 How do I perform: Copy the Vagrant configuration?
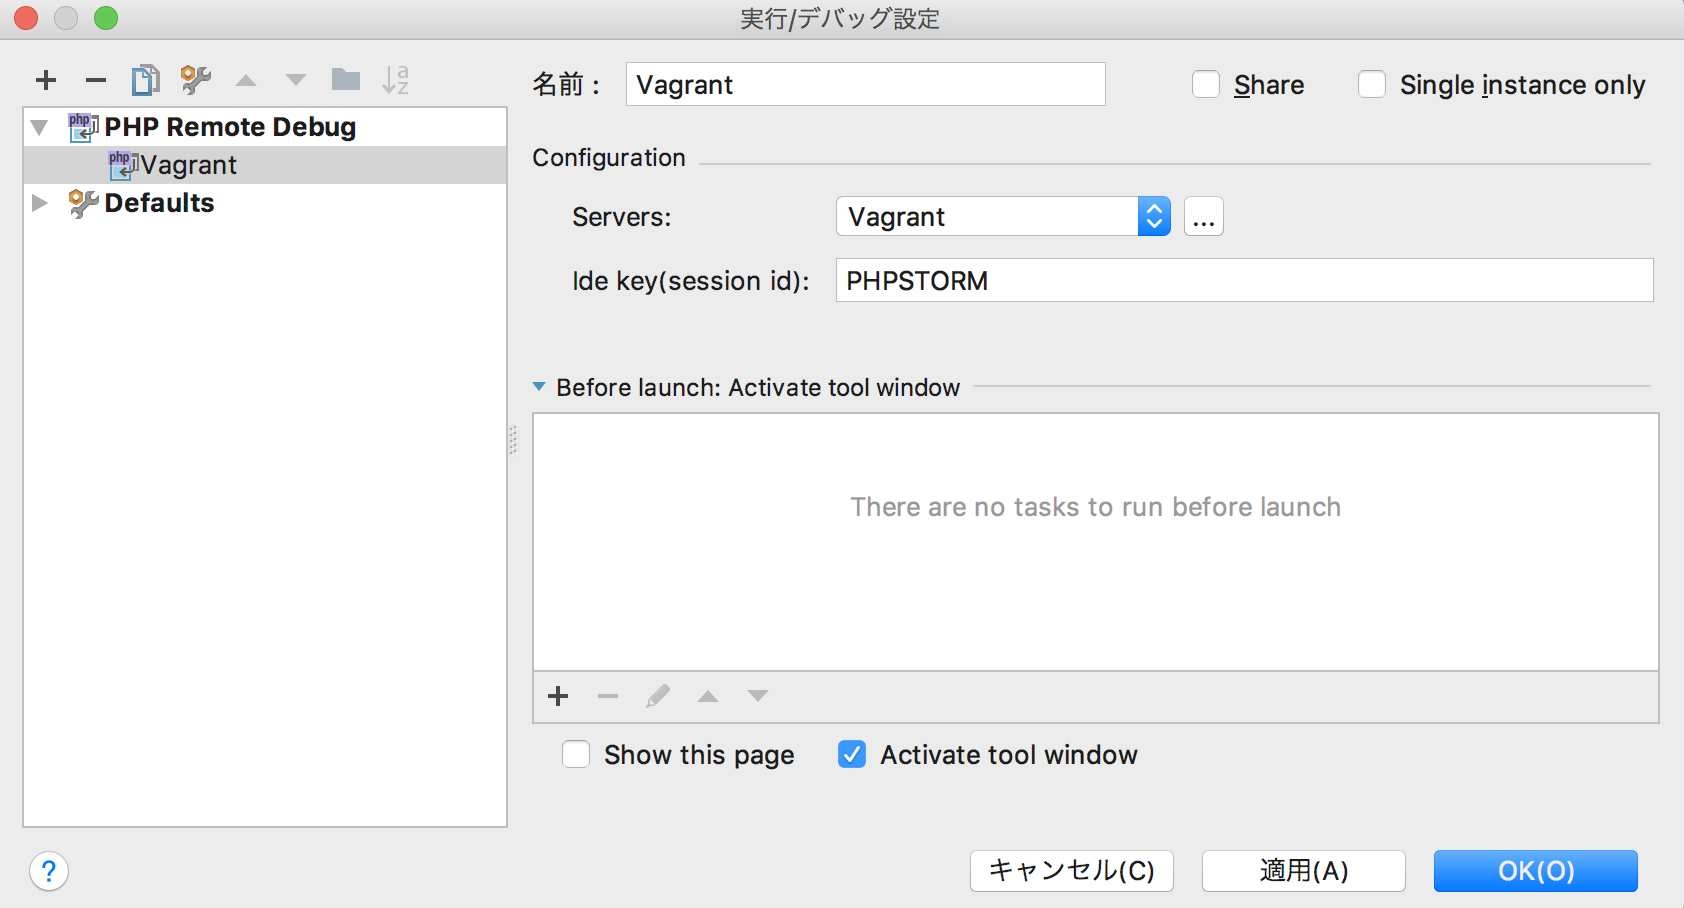[x=146, y=80]
